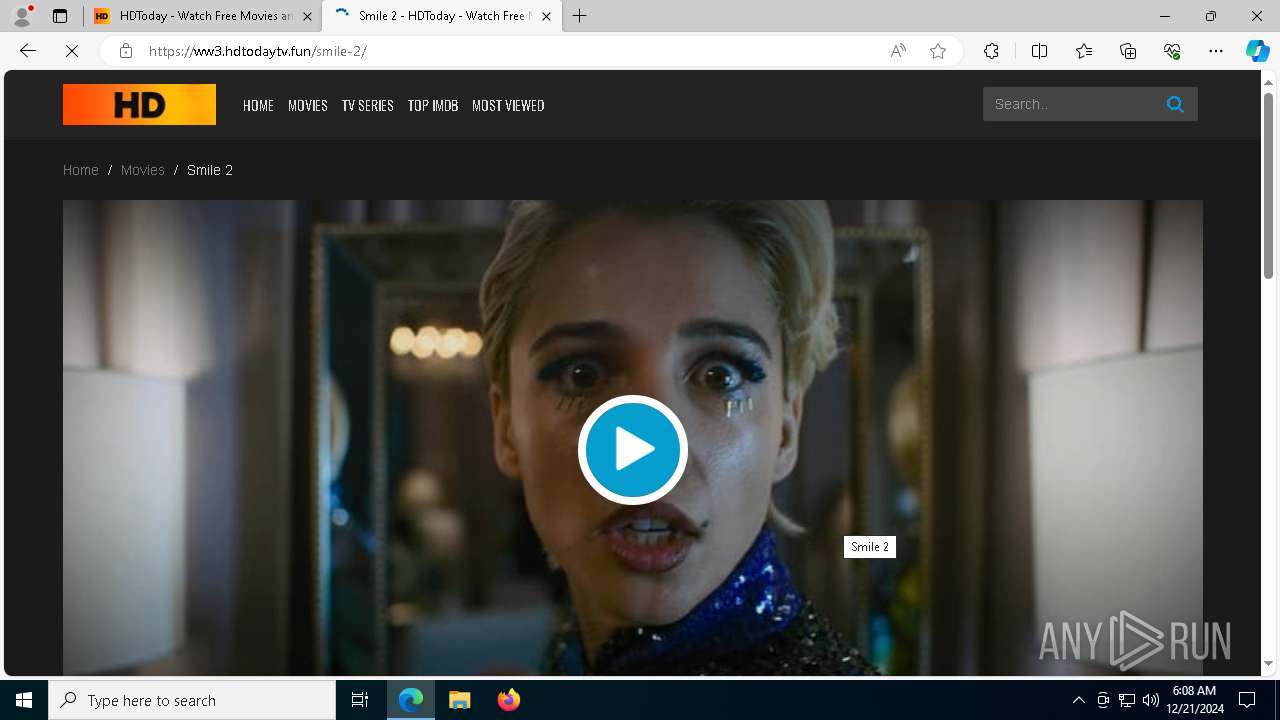Viewport: 1280px width, 720px height.
Task: Click the address bar URL
Action: coord(258,51)
